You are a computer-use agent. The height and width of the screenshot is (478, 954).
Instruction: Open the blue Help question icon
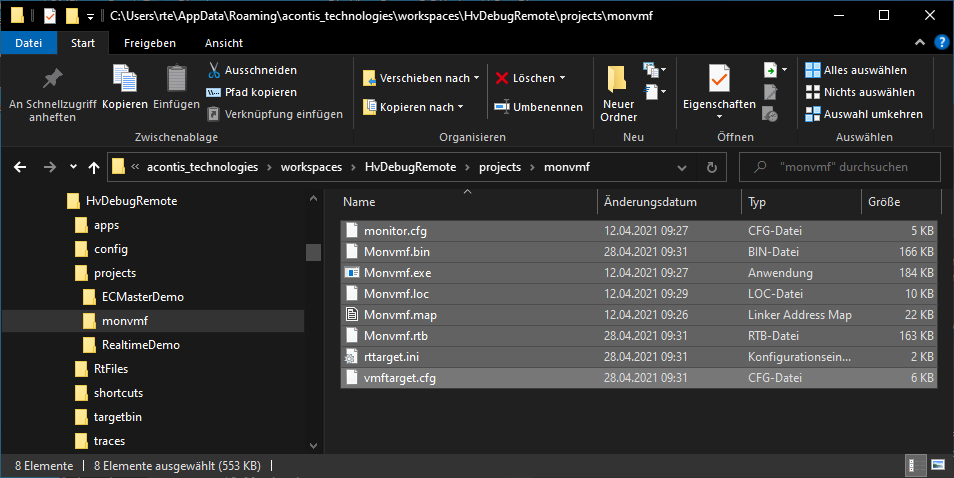941,43
